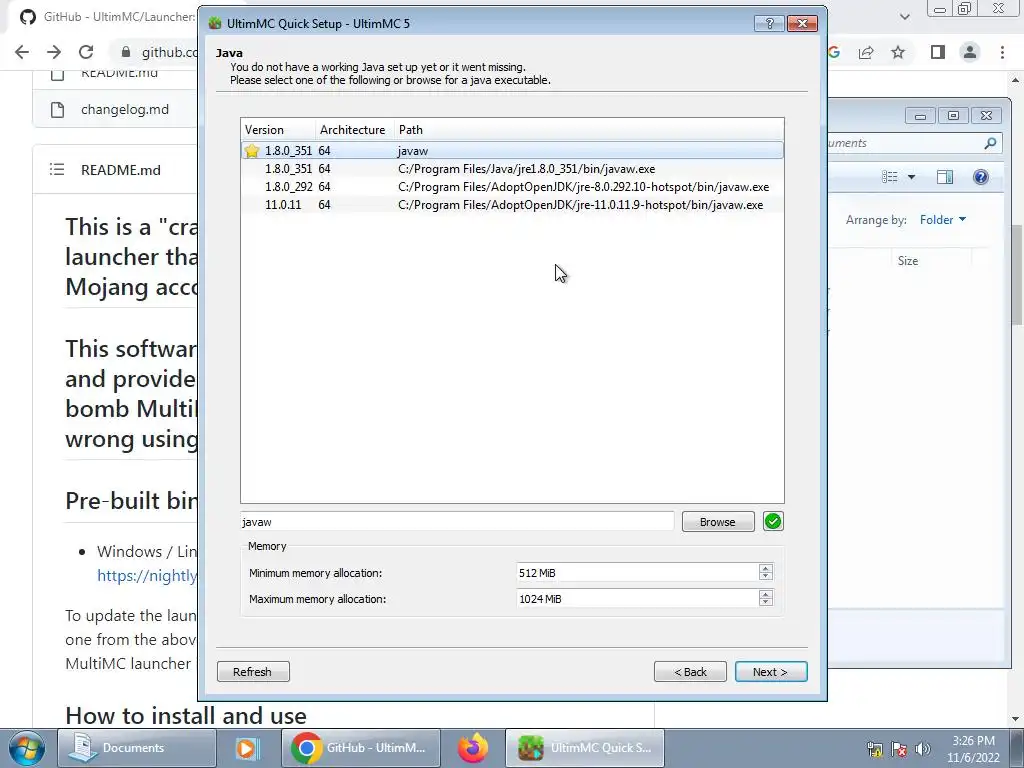Click the network tray icon
Image resolution: width=1024 pixels, height=768 pixels.
tap(875, 748)
